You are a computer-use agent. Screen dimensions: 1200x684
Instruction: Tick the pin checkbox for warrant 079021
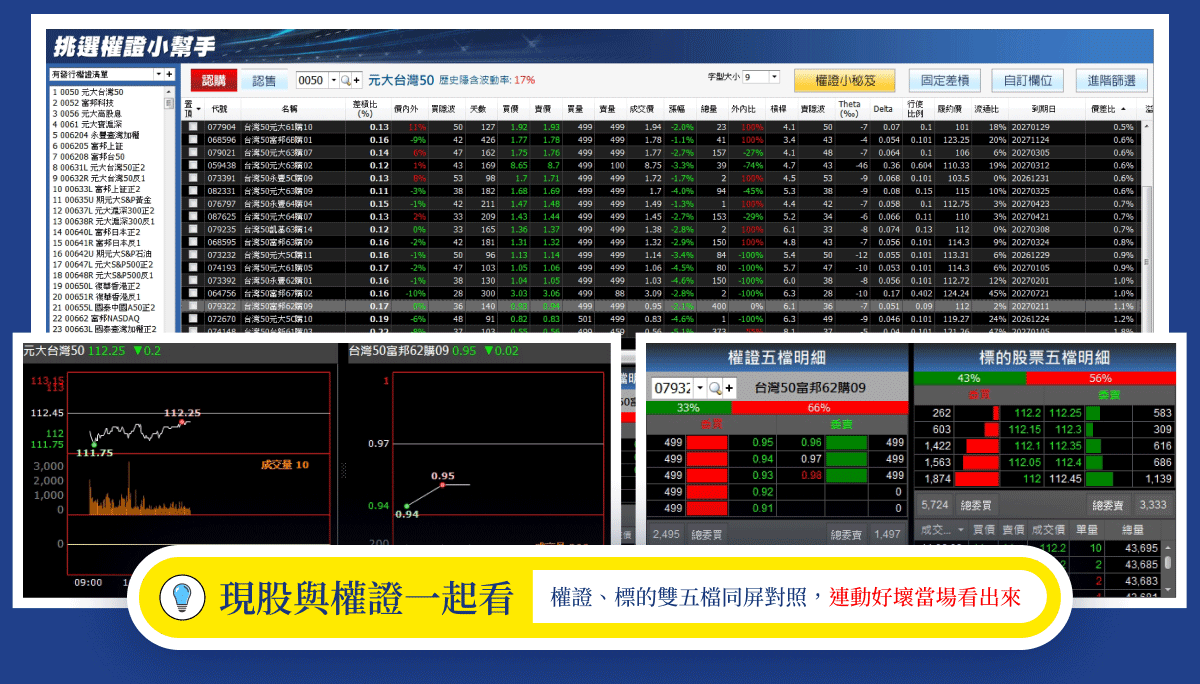[x=193, y=153]
